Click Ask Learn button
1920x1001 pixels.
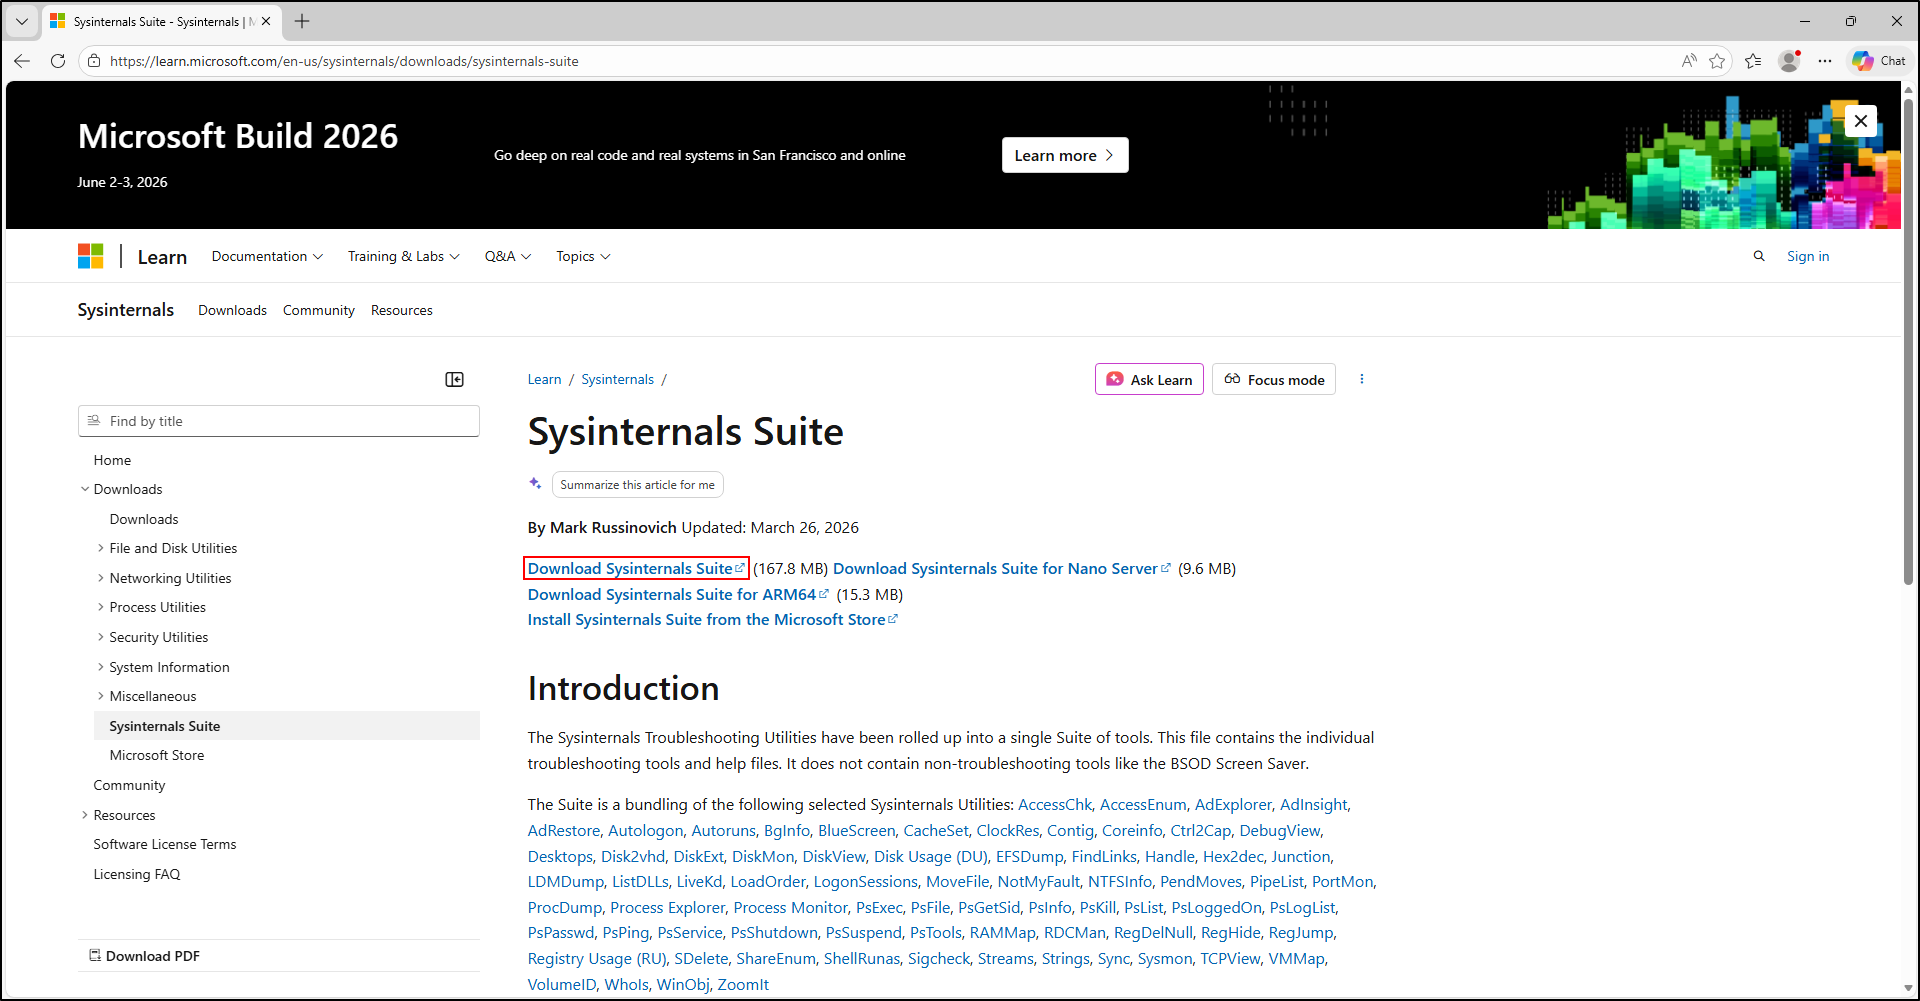pyautogui.click(x=1149, y=380)
